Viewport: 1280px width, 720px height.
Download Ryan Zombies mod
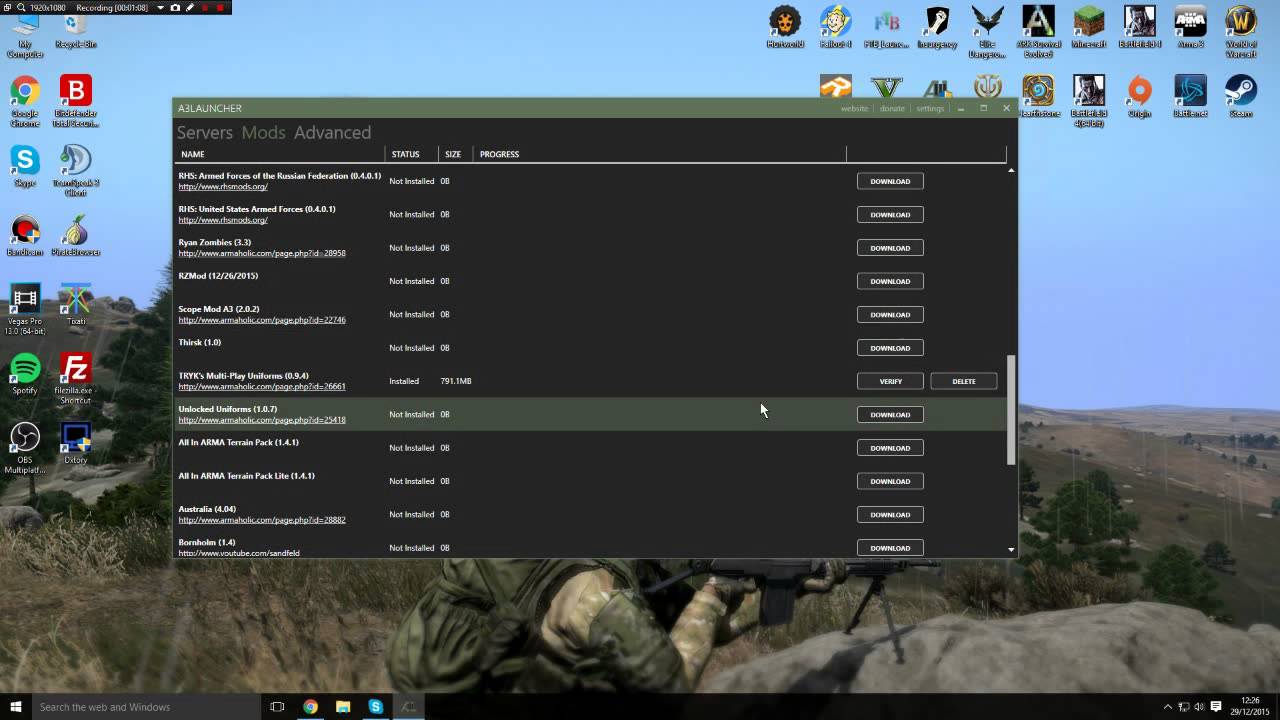890,248
